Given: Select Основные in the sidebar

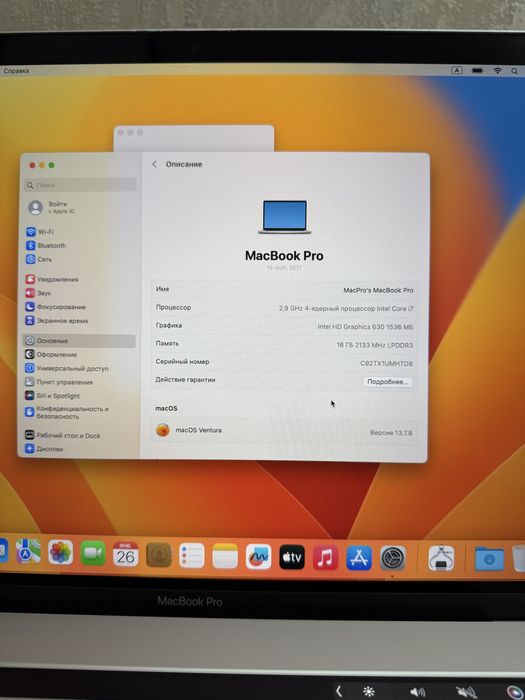Looking at the screenshot, I should click(x=79, y=341).
